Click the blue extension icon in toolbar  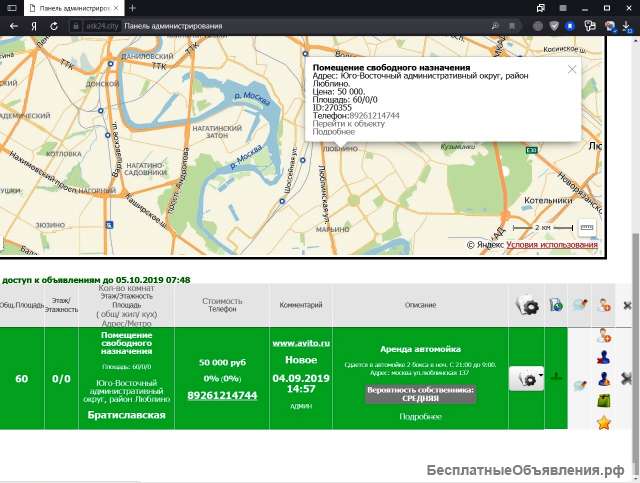(570, 26)
